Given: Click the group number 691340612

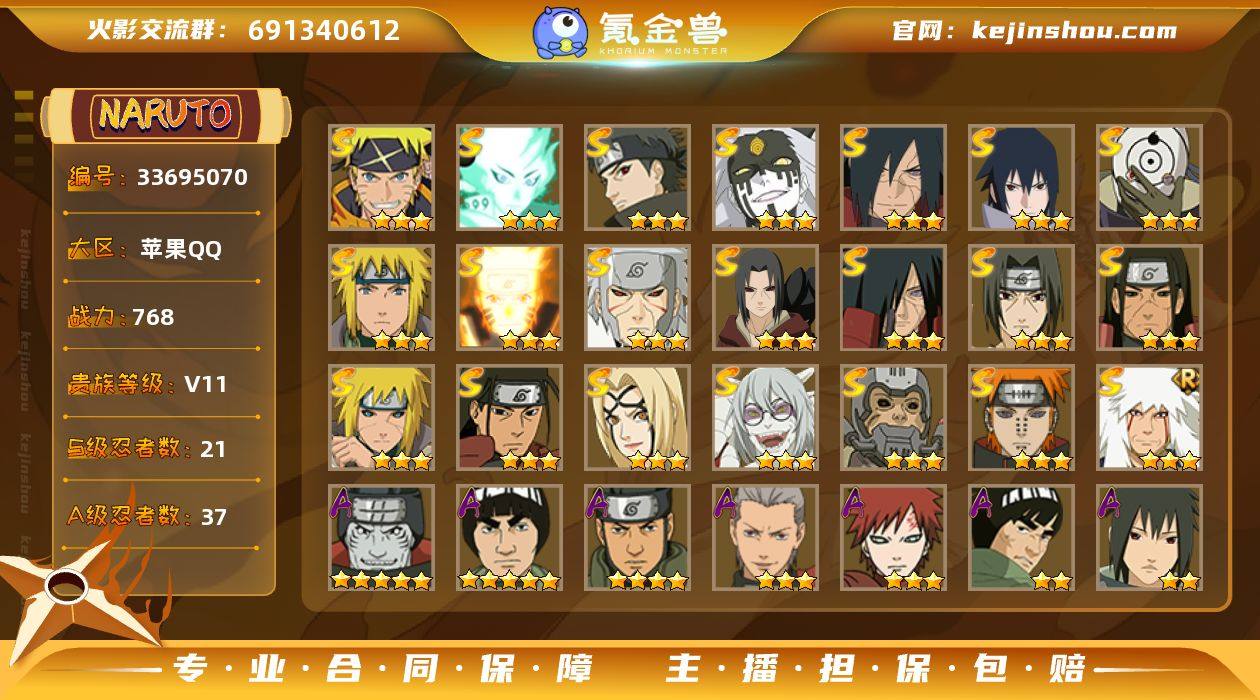Looking at the screenshot, I should pyautogui.click(x=324, y=31).
